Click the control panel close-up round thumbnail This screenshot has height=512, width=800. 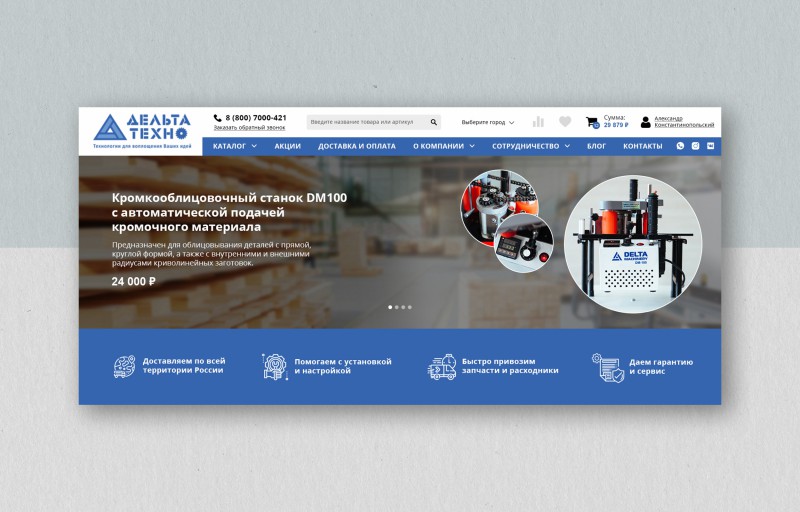click(x=523, y=243)
